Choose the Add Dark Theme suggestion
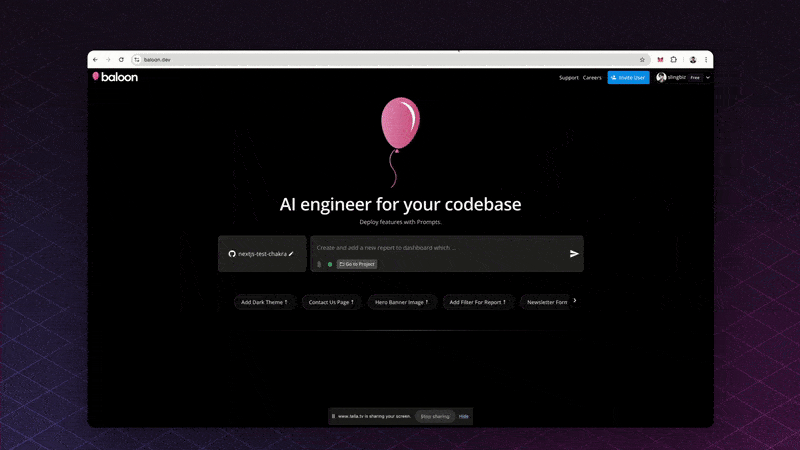Image resolution: width=800 pixels, height=450 pixels. [x=264, y=302]
